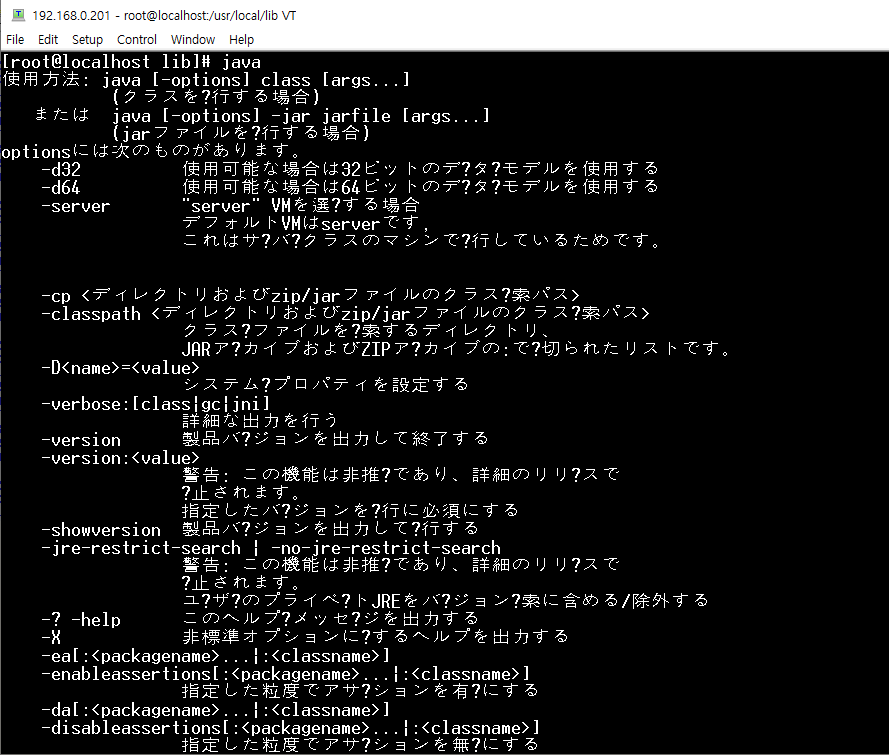Click the 'VM' text in '"server" VM' line
Screen dimensions: 889x755
281,205
